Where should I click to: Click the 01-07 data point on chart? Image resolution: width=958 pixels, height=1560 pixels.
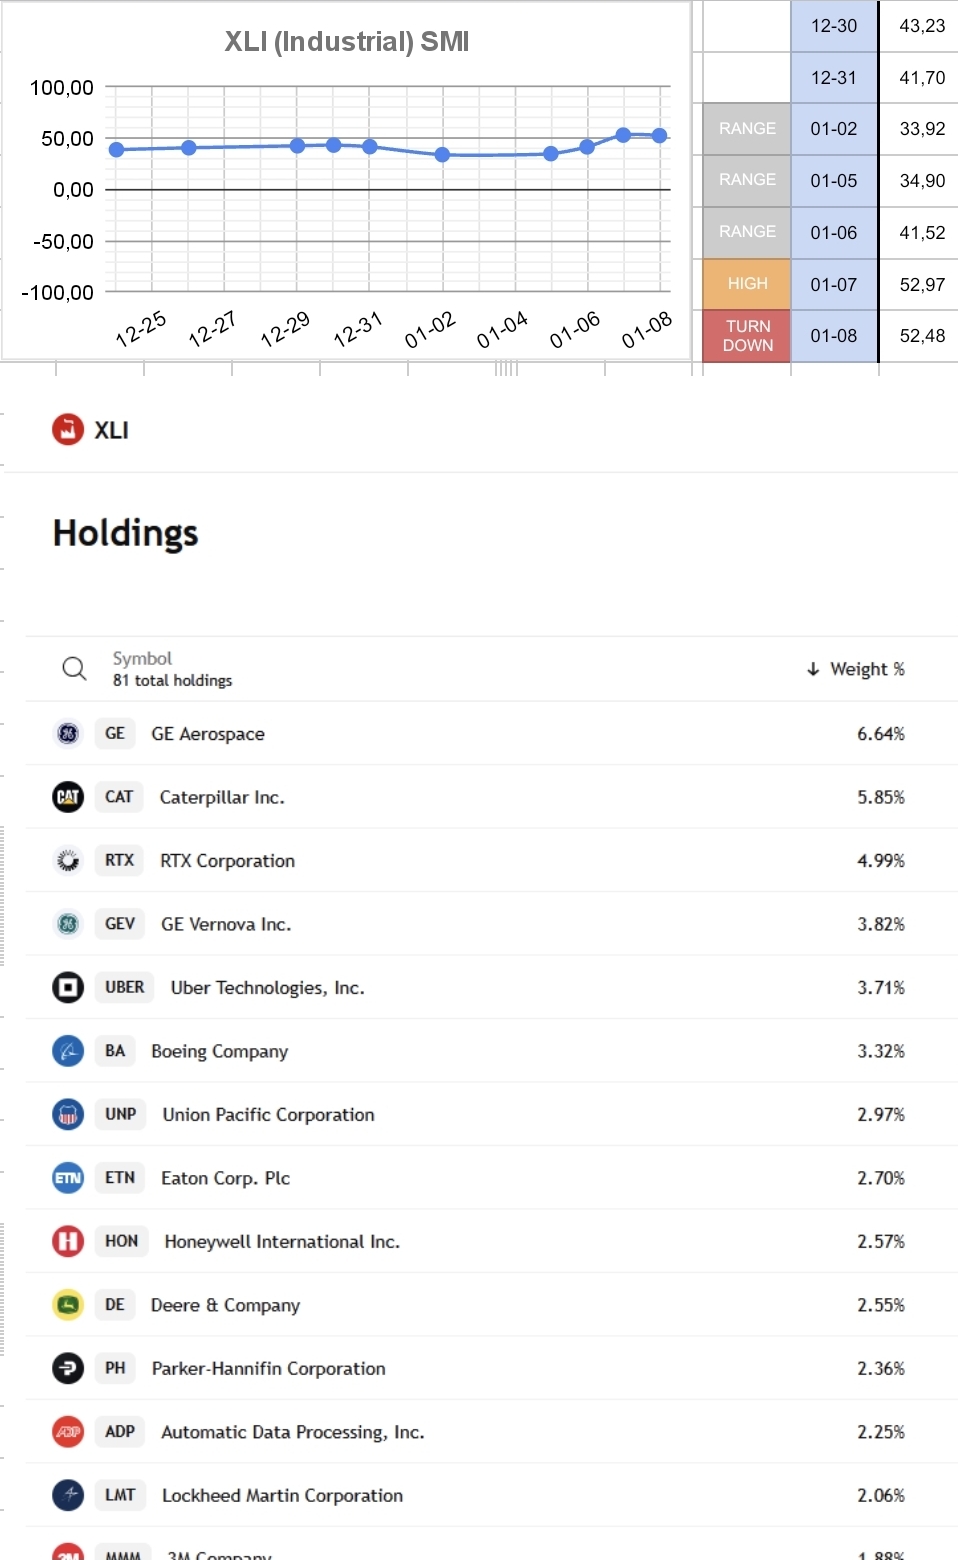(x=623, y=135)
